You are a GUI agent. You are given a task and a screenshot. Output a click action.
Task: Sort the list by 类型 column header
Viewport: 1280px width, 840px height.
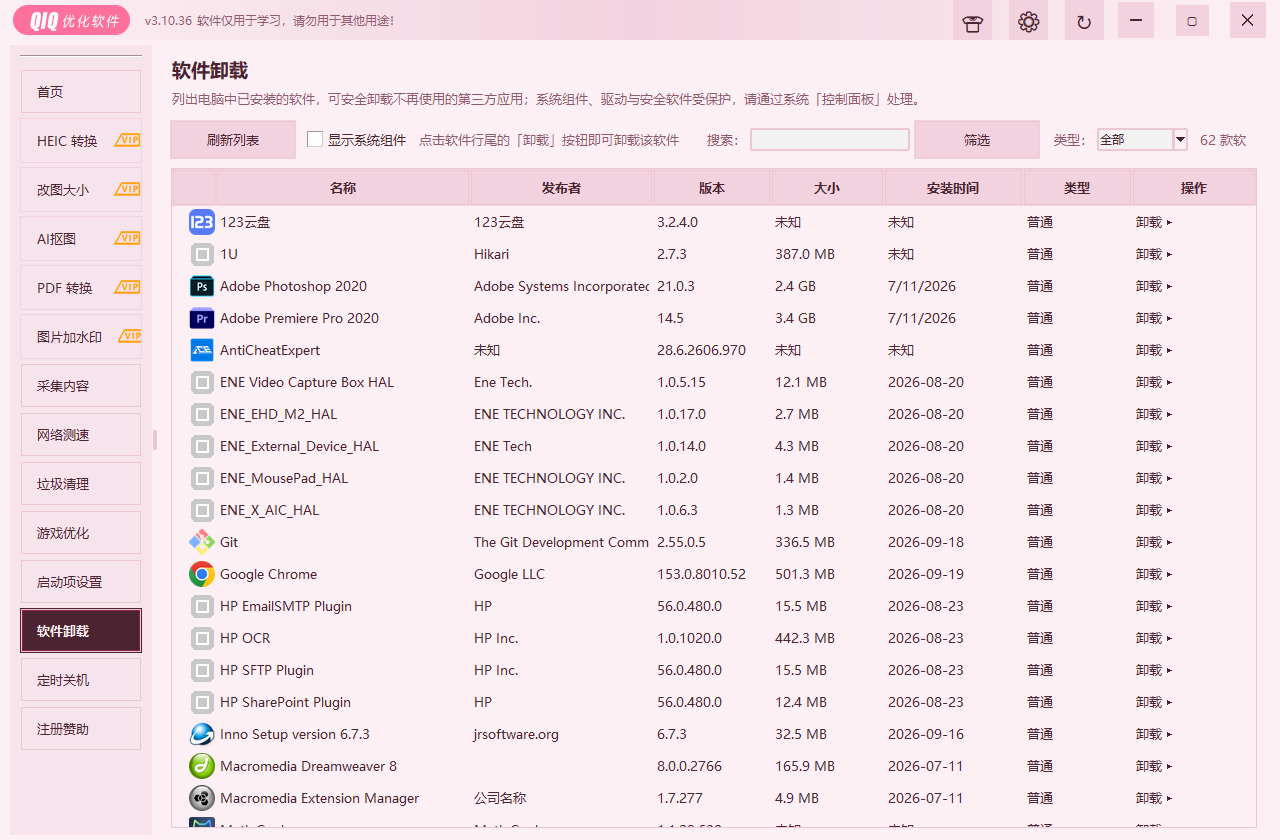1077,188
